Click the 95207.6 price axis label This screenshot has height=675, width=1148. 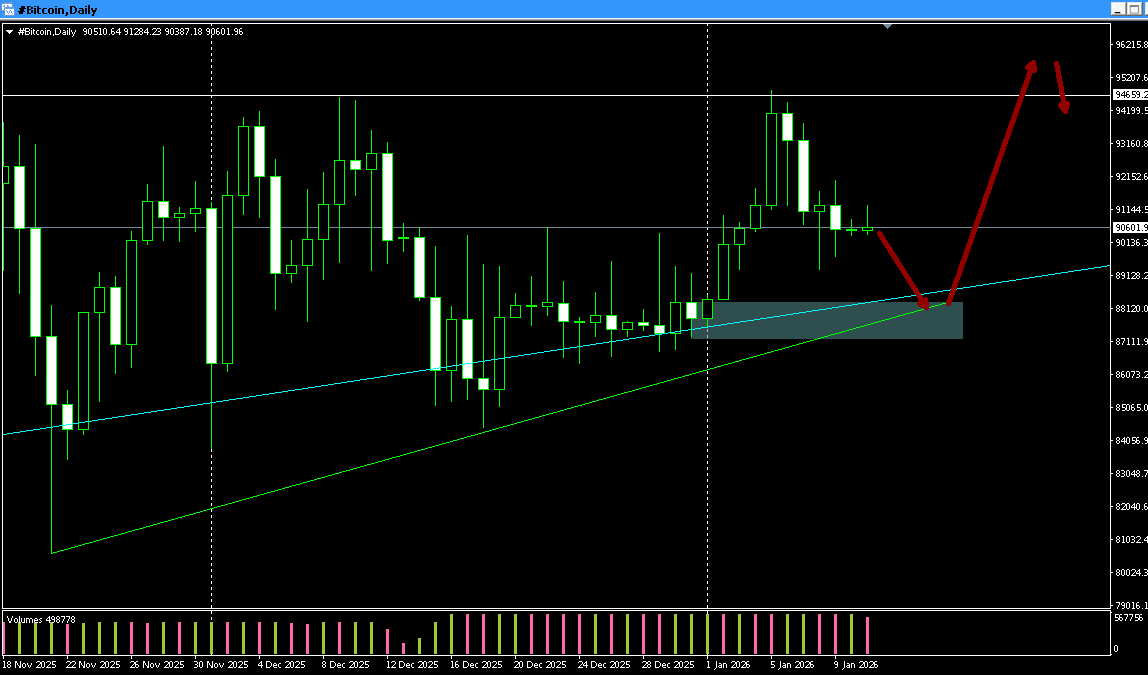[x=1130, y=78]
